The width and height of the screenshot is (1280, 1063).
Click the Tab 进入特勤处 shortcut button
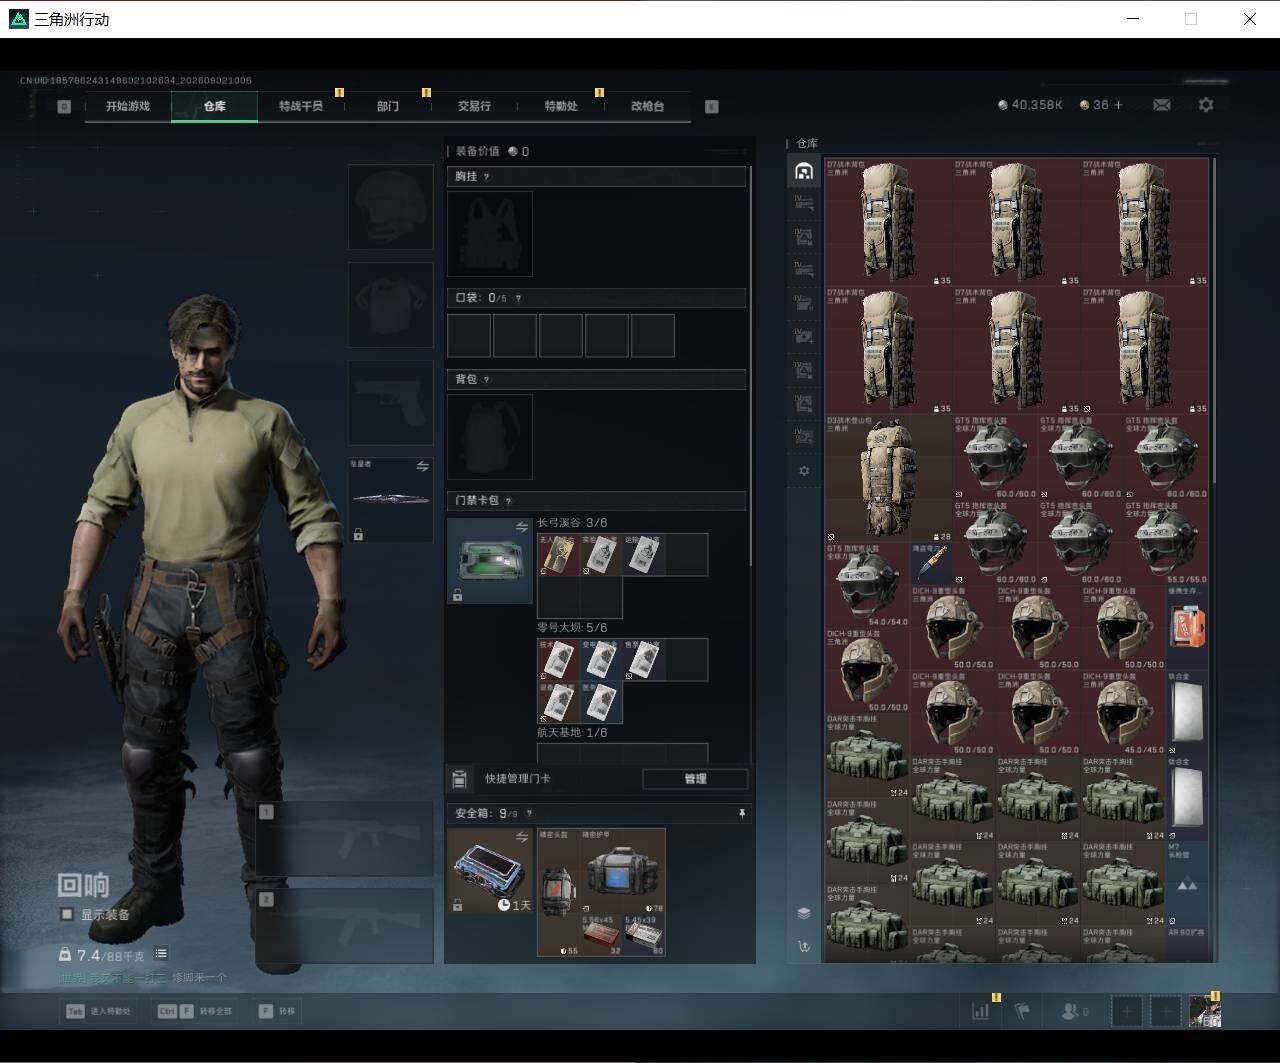tap(100, 1011)
